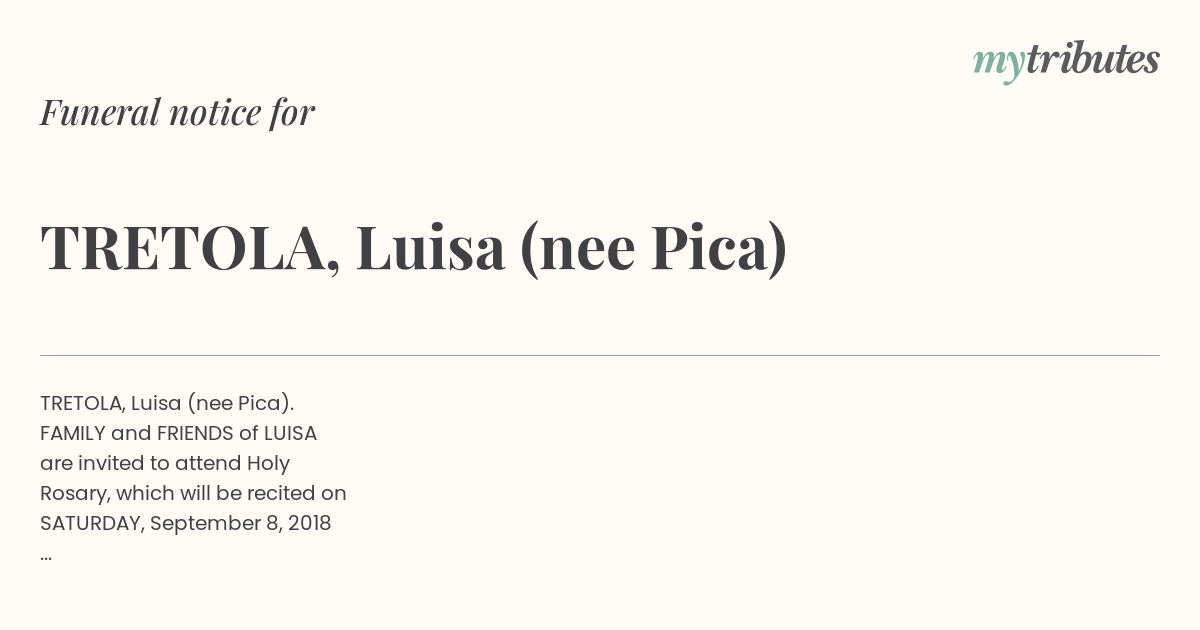This screenshot has height=630, width=1200.
Task: Click the line "FAMILY and FRIENDS of LUISA"
Action: (x=178, y=433)
